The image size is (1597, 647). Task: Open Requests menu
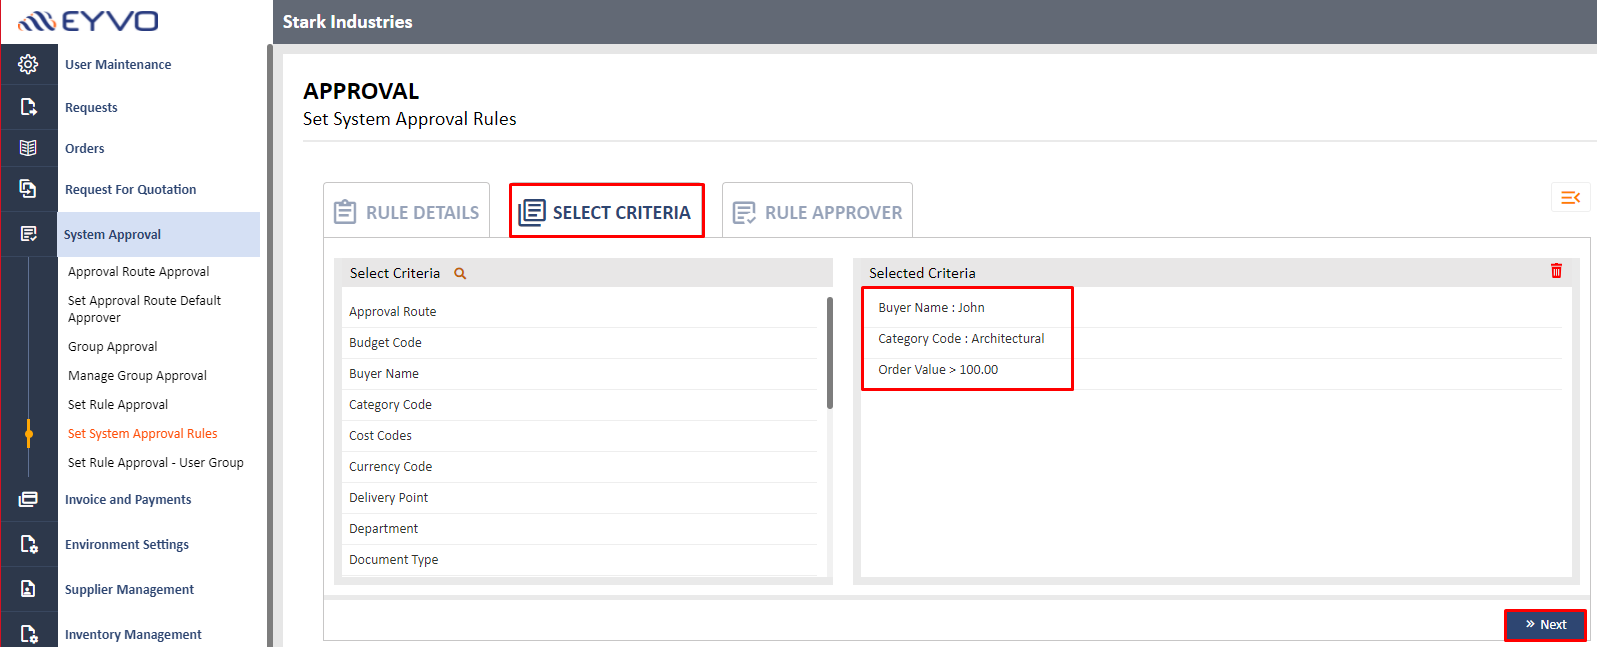click(x=91, y=107)
